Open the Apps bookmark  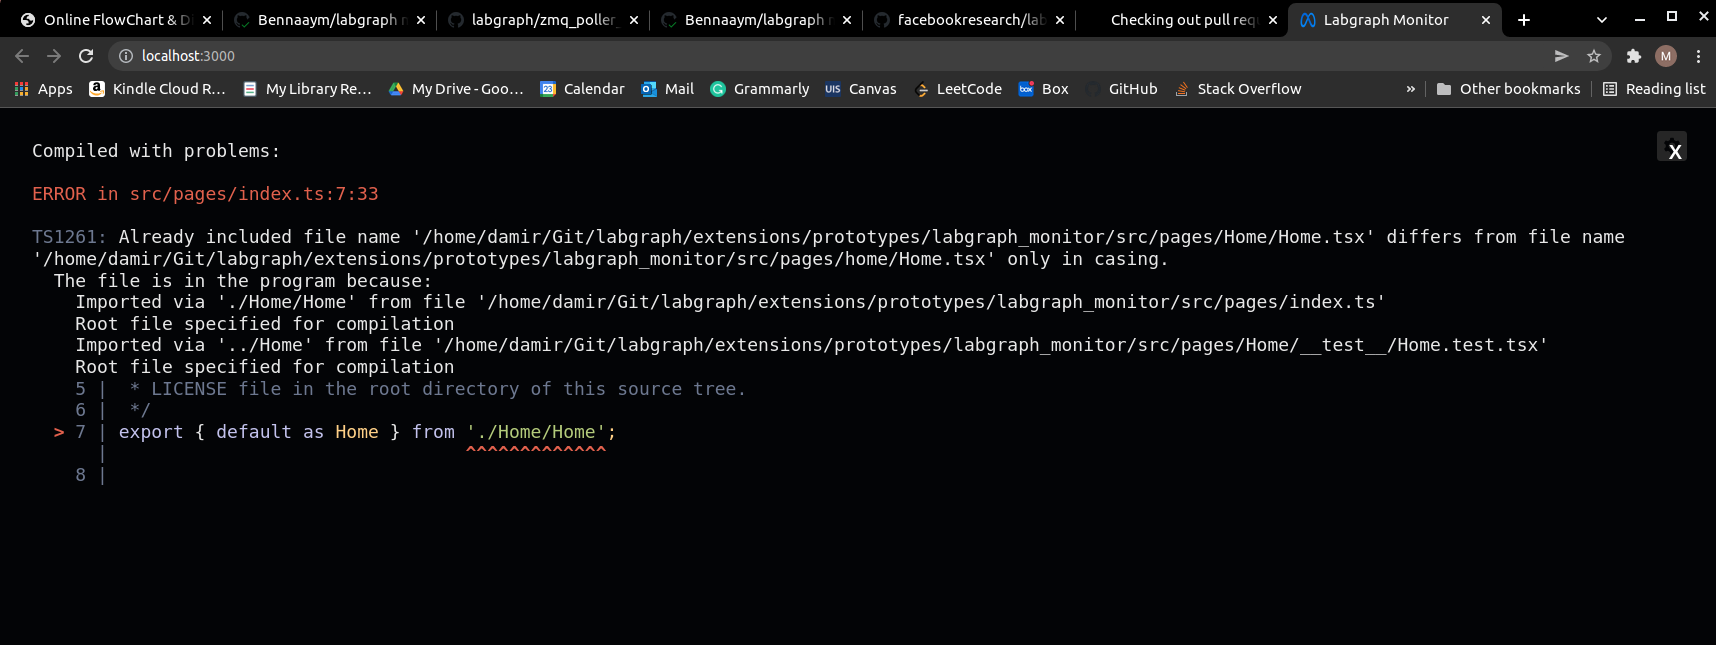pyautogui.click(x=43, y=89)
